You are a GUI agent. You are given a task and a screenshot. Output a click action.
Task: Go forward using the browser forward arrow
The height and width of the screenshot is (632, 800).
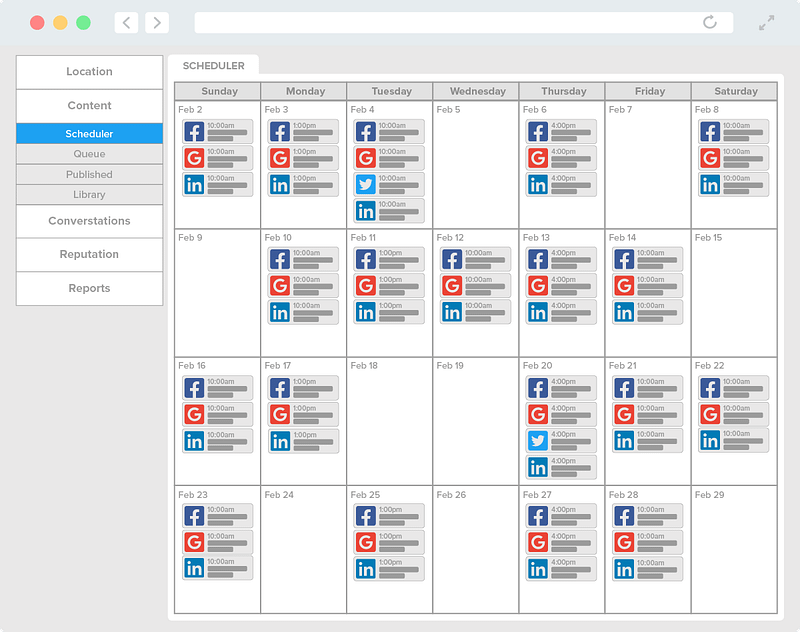point(156,22)
